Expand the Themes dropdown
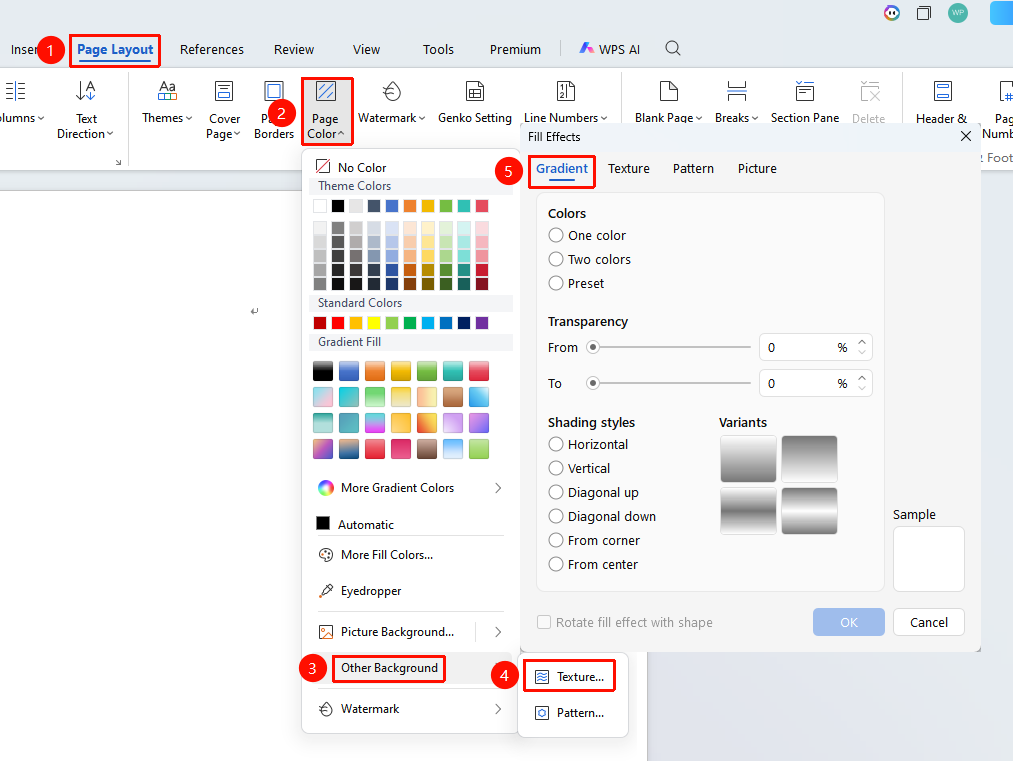This screenshot has height=761, width=1013. point(167,102)
